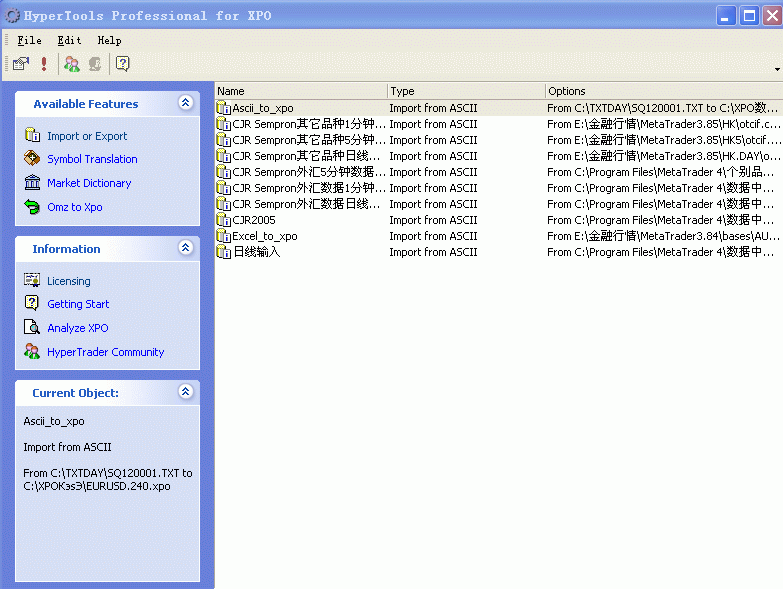
Task: Select the CJR Sempron外汇数据1分钟 row
Action: 499,188
